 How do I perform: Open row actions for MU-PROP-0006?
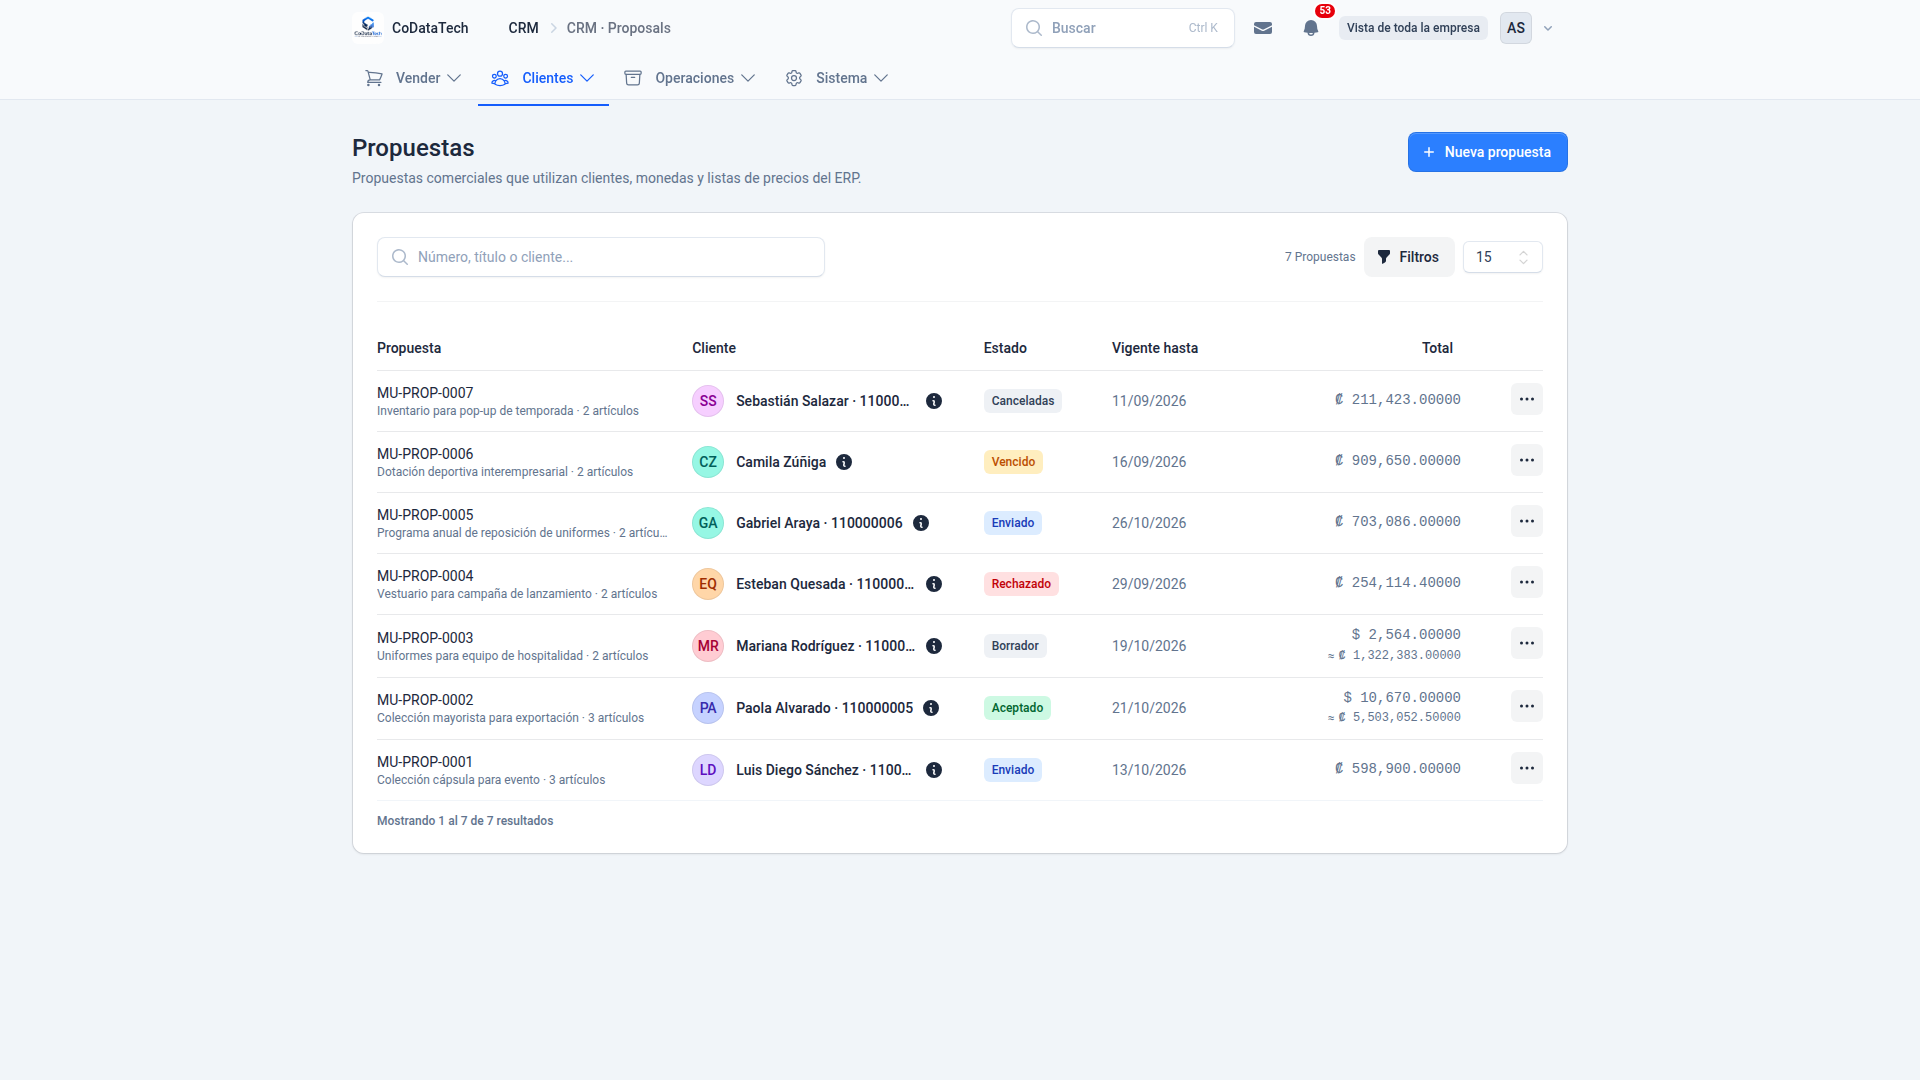click(1526, 460)
